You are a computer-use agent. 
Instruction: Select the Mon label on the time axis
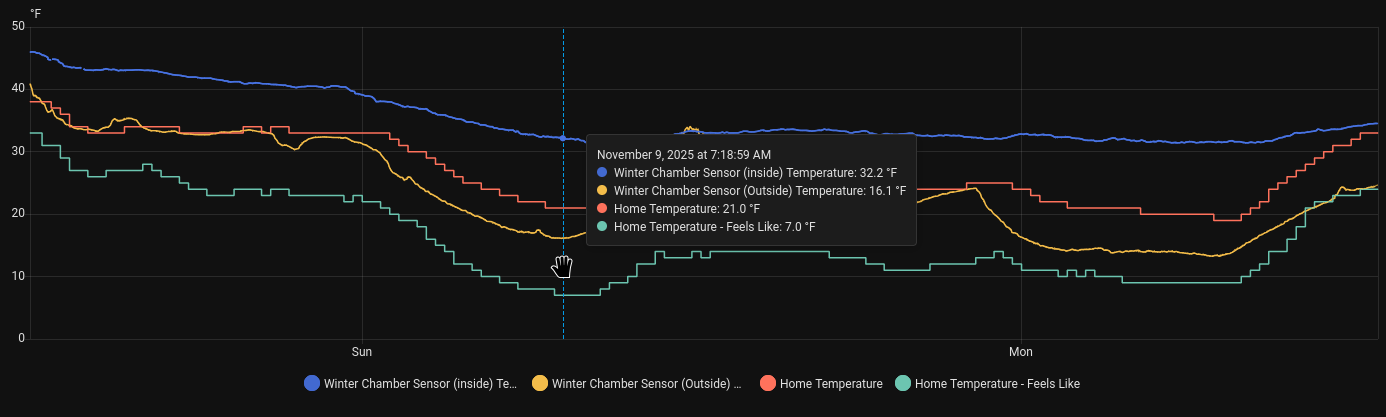click(x=1020, y=352)
